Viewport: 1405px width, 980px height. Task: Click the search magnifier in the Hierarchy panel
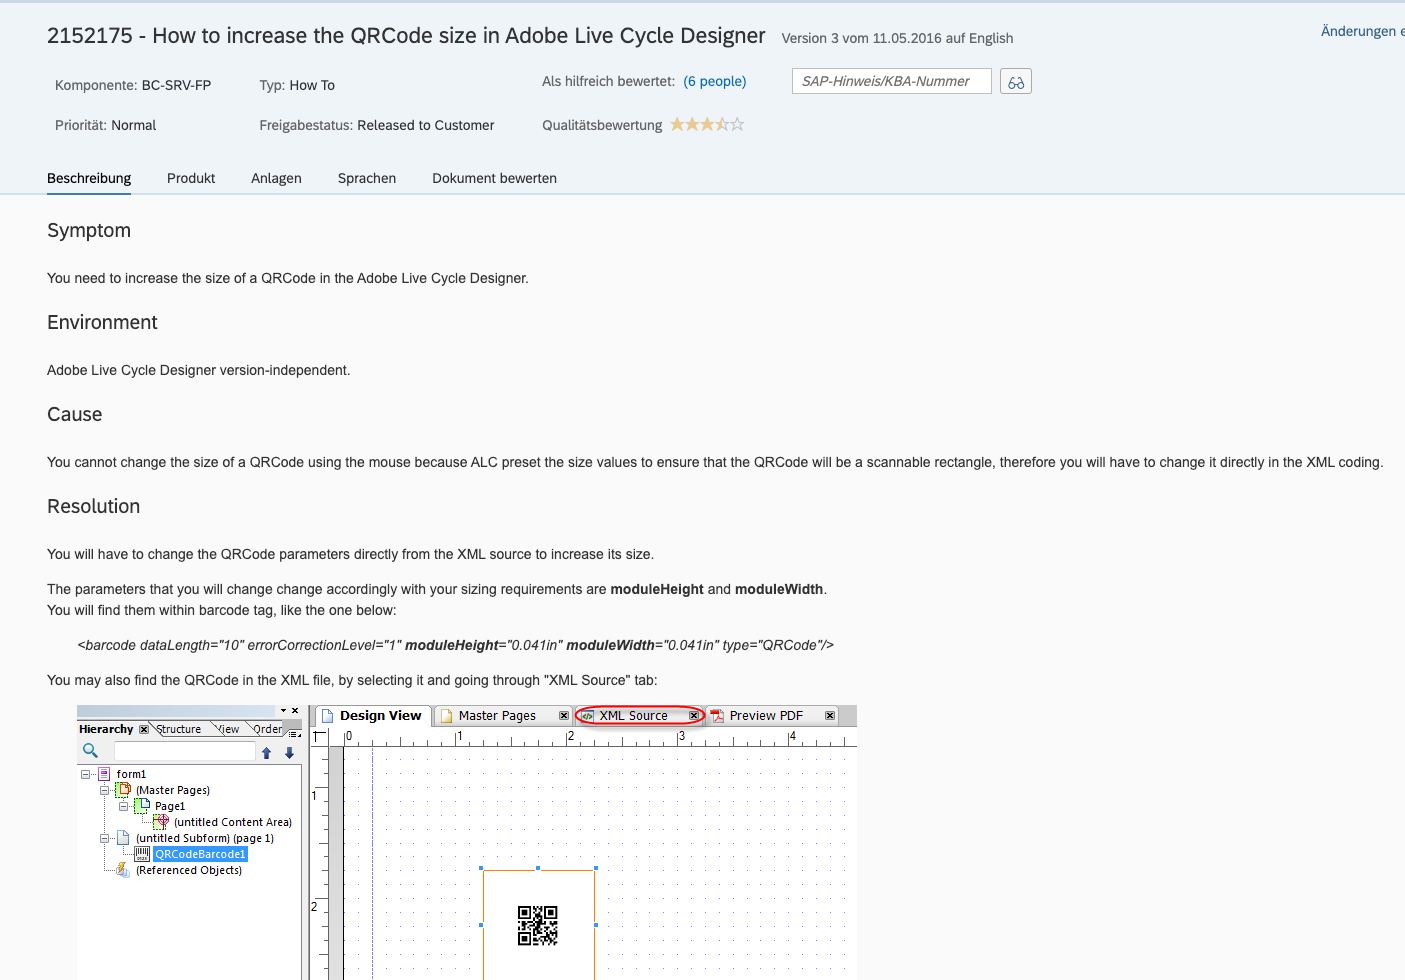tap(90, 750)
